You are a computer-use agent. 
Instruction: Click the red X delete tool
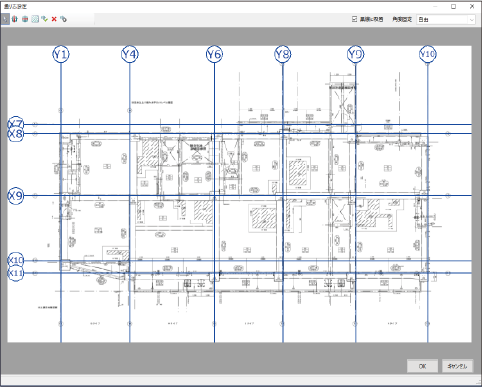tap(54, 19)
